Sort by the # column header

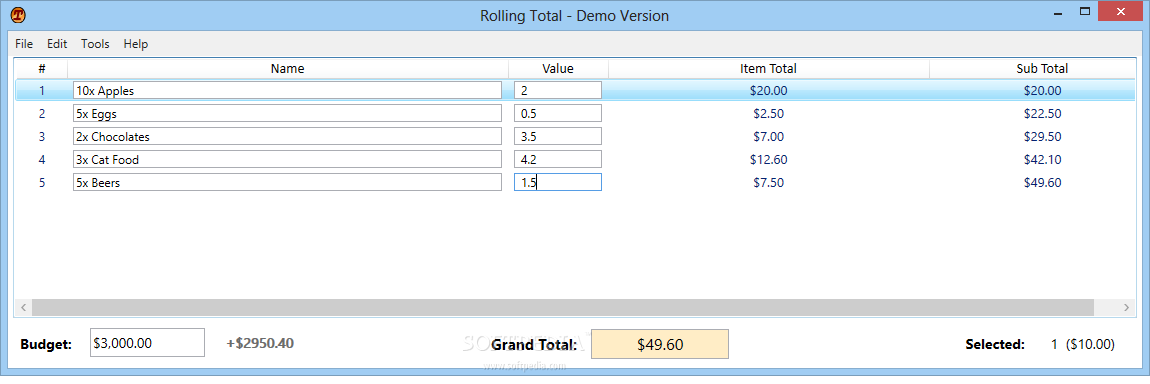tap(42, 69)
